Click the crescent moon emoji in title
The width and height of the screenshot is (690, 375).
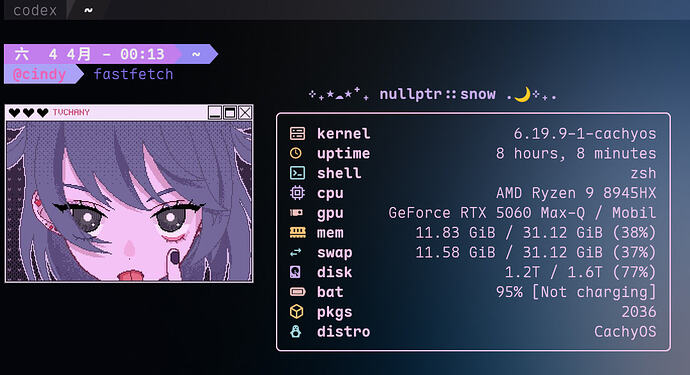(522, 94)
